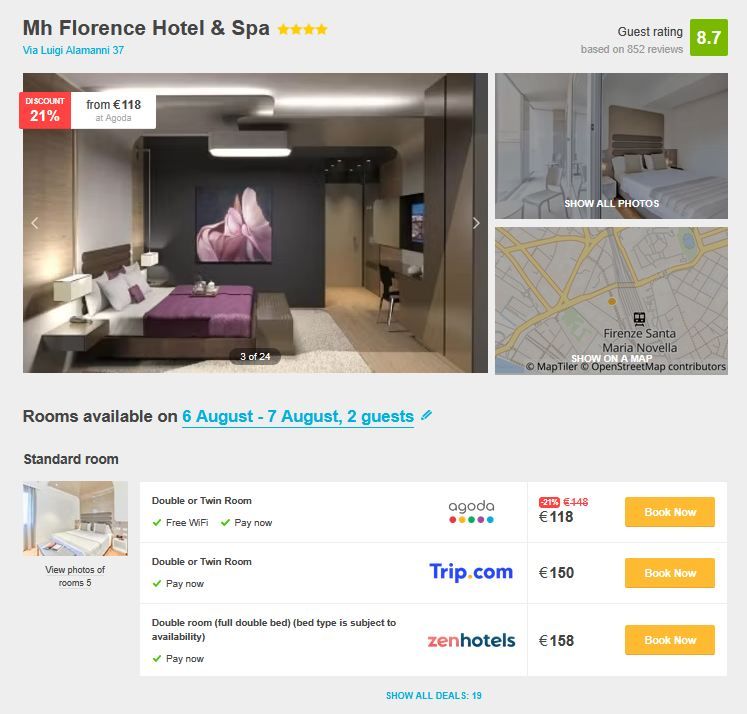Show the hotel on a map
Image resolution: width=747 pixels, height=714 pixels.
[611, 358]
